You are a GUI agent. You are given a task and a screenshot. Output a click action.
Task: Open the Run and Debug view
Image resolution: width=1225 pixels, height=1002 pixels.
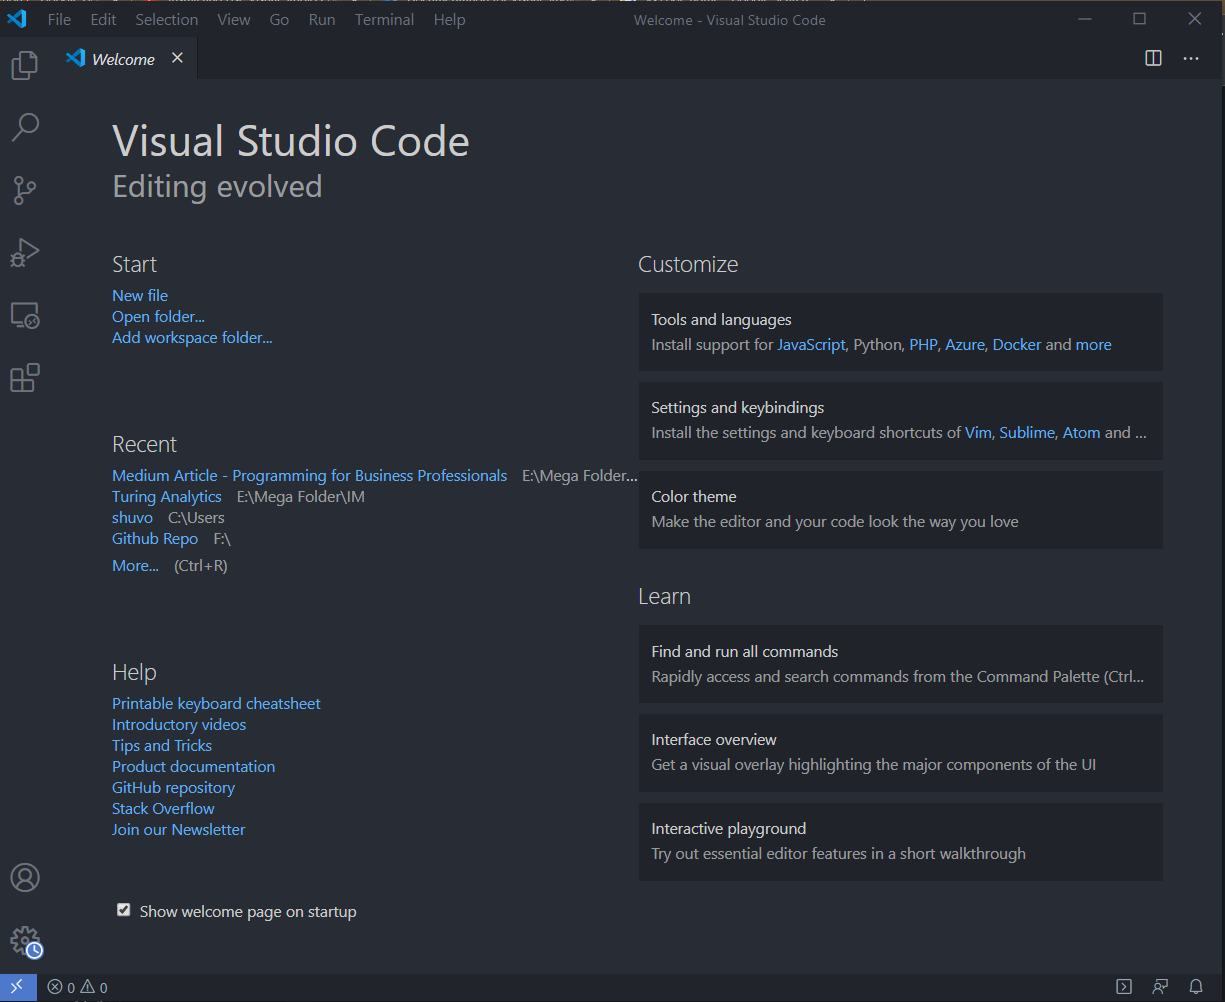point(24,252)
